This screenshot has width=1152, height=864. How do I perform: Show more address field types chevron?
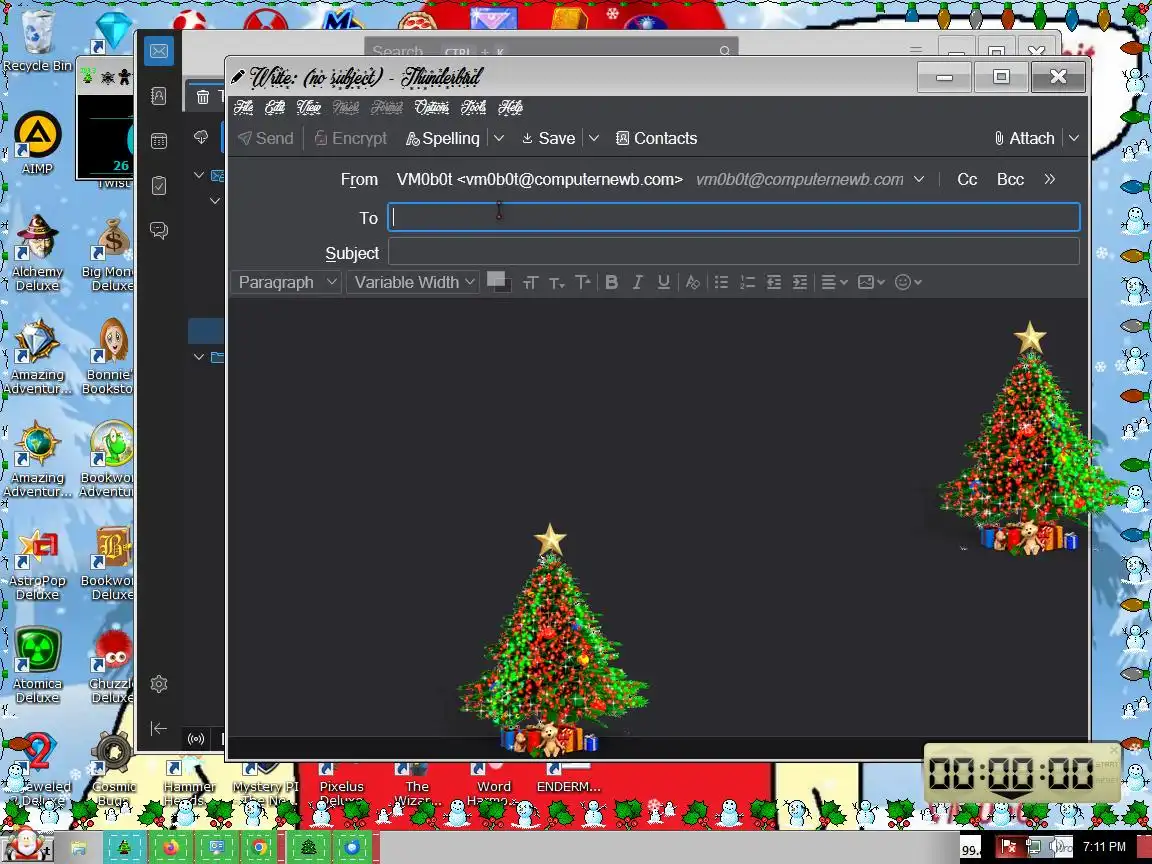pyautogui.click(x=1050, y=179)
